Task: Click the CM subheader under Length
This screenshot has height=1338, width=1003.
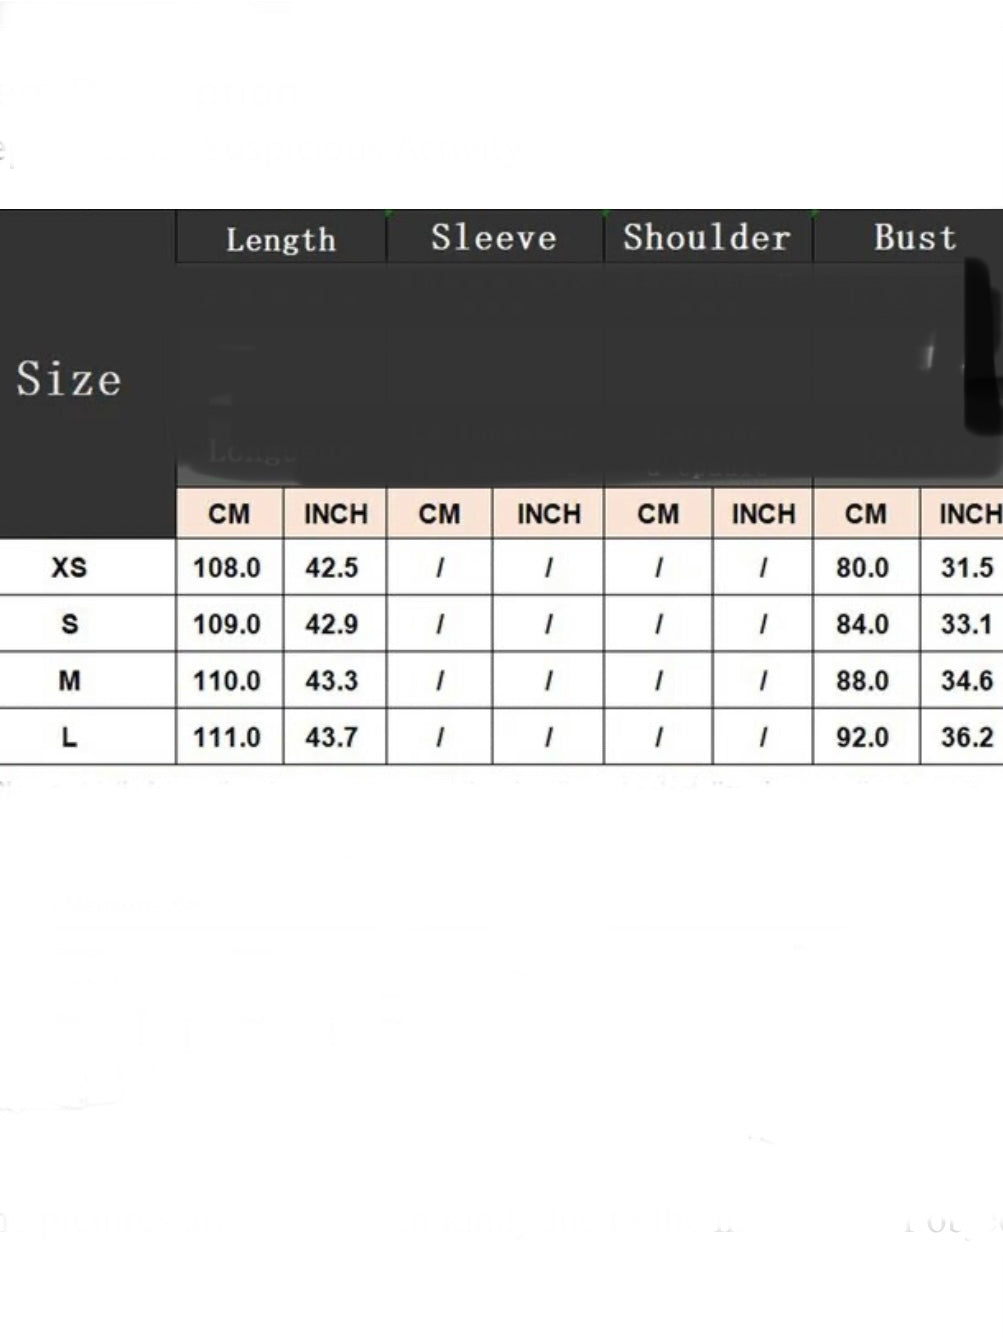Action: coord(229,514)
